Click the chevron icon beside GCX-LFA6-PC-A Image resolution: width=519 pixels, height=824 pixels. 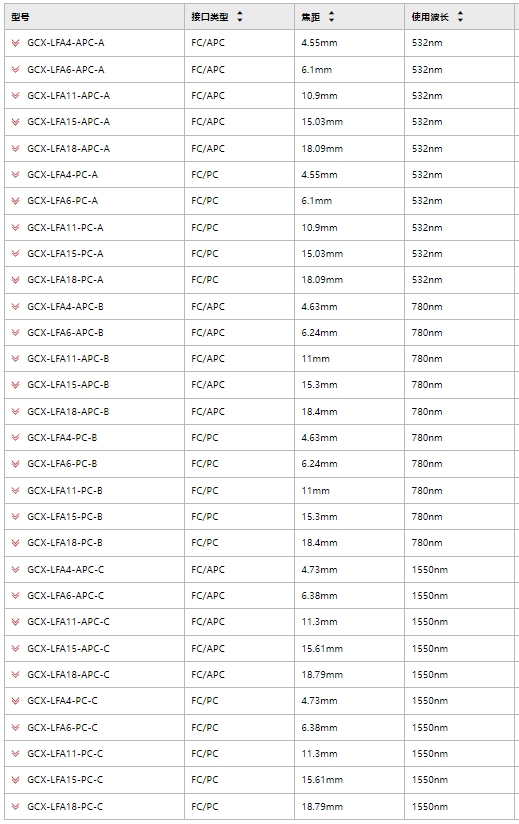coord(16,201)
